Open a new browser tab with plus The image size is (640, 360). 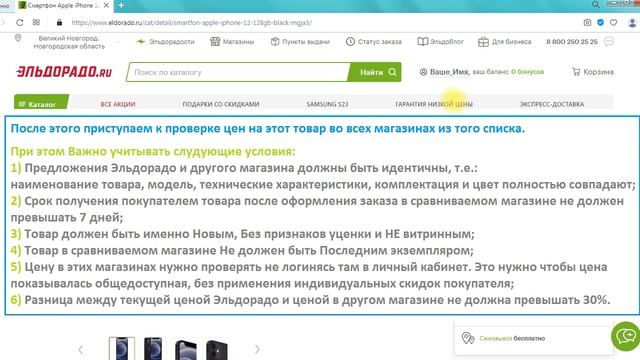pos(121,5)
